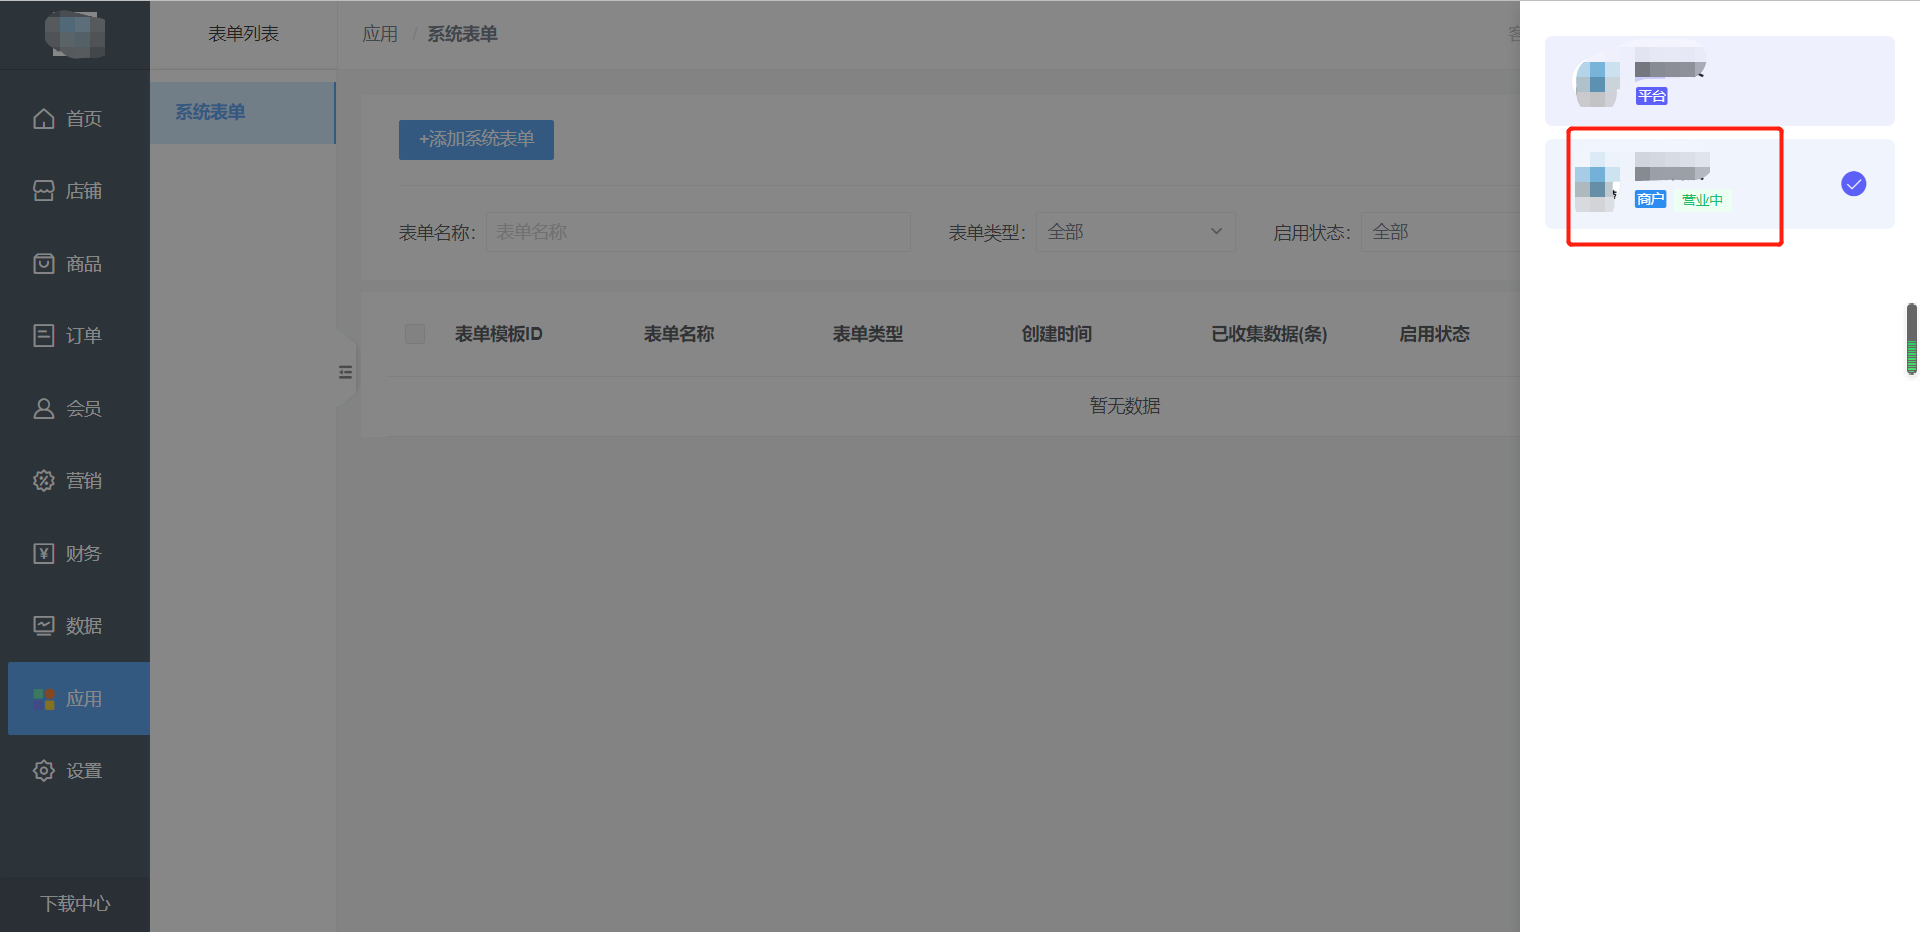The height and width of the screenshot is (932, 1920).
Task: Click the home icon in the sidebar
Action: tap(44, 119)
